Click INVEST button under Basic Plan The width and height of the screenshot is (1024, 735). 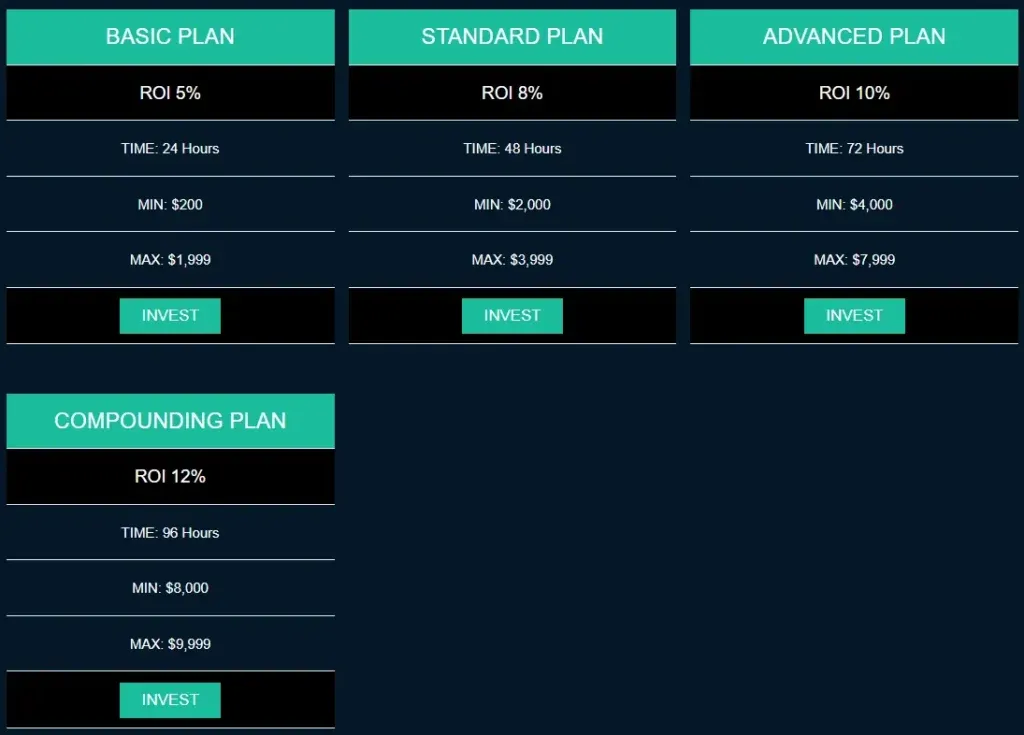click(x=170, y=315)
